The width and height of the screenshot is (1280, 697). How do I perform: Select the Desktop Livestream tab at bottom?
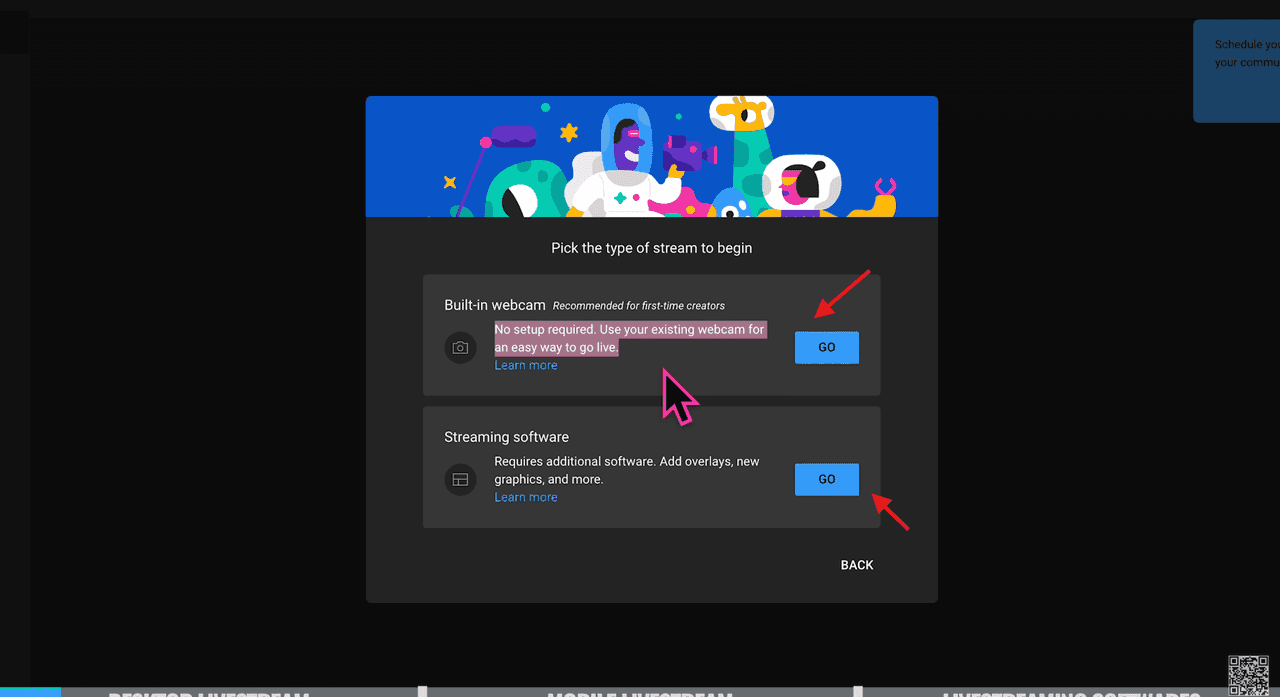point(208,692)
